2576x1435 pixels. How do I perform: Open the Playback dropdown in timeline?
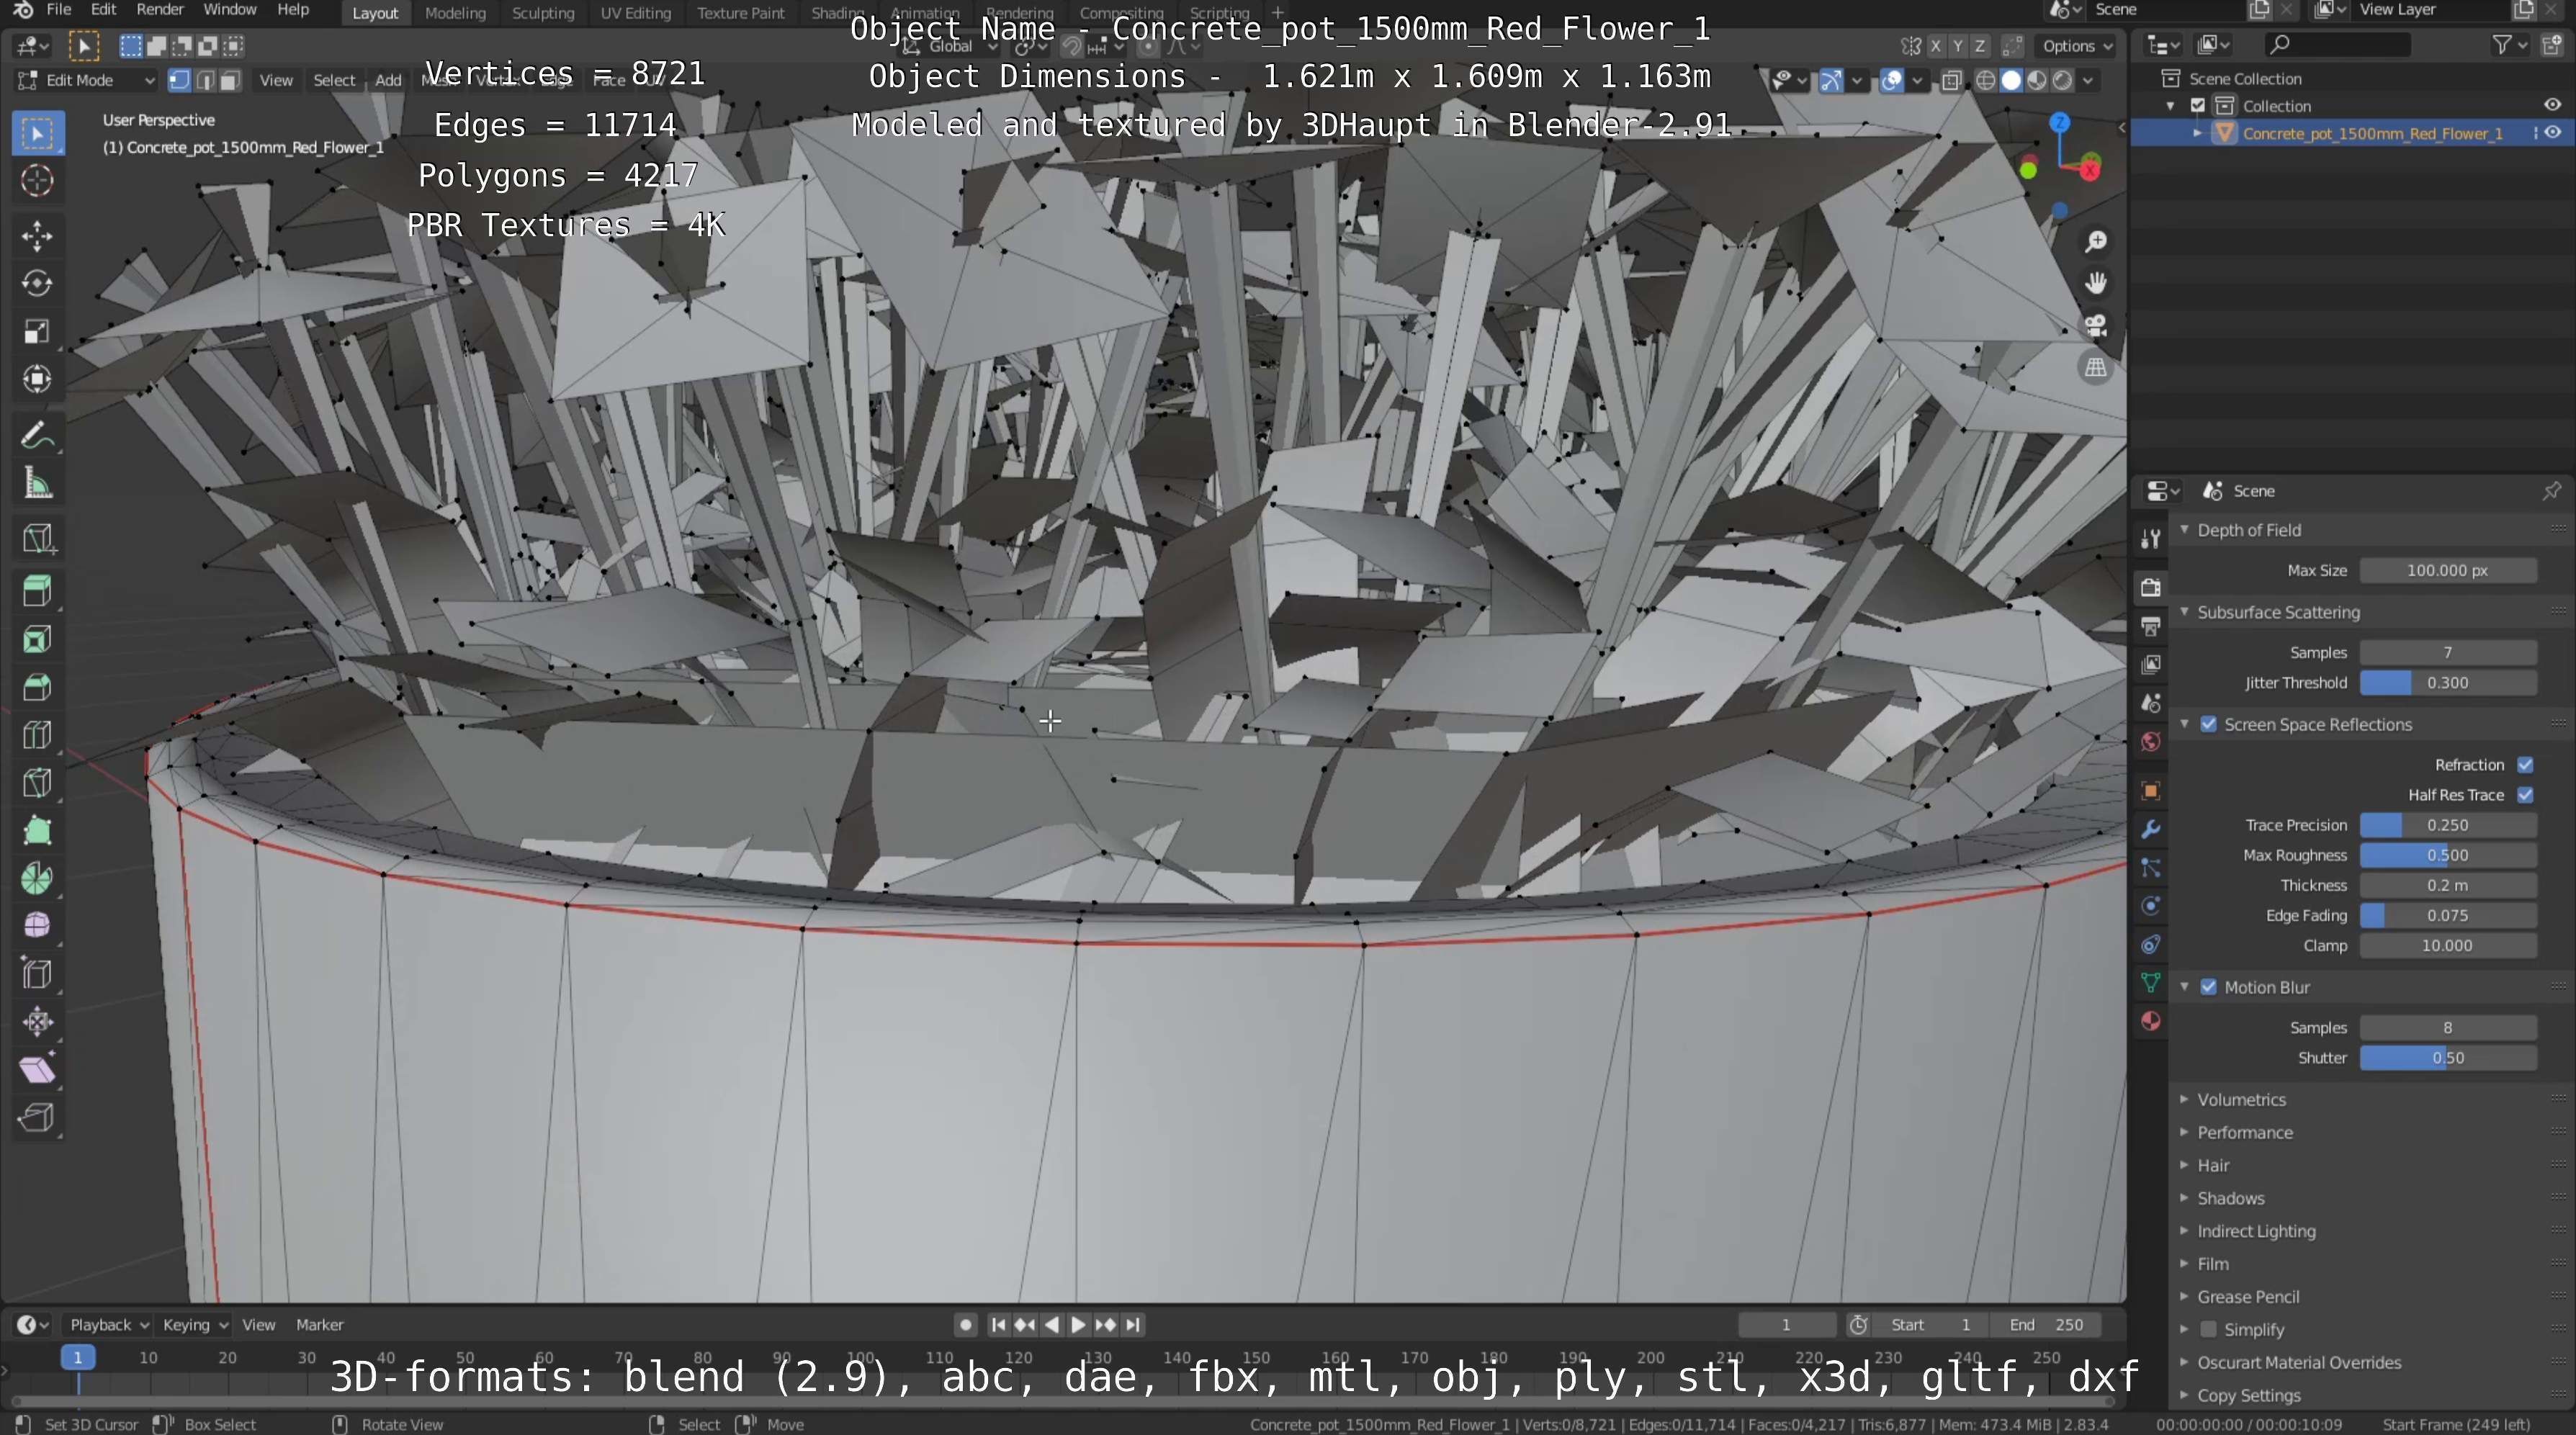tap(108, 1325)
